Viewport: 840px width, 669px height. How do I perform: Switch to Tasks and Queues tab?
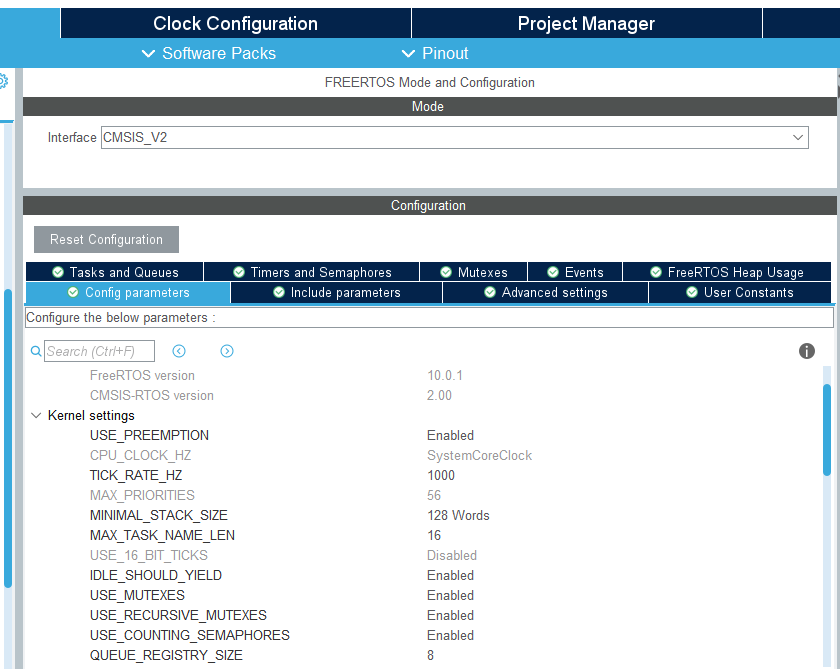tap(115, 272)
